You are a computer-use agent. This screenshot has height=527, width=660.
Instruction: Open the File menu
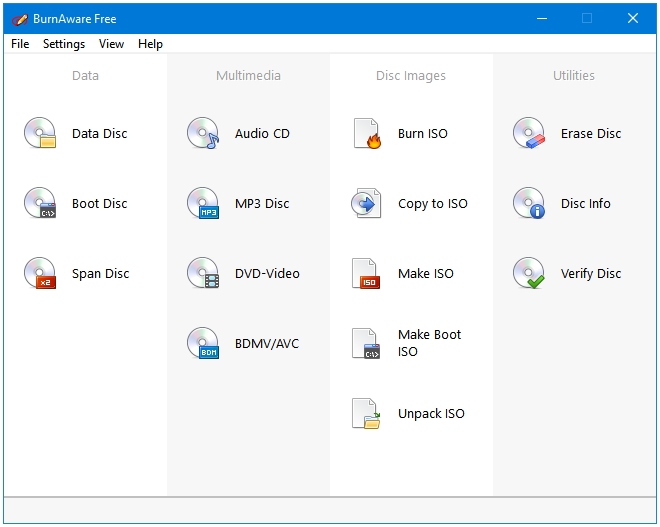click(20, 44)
